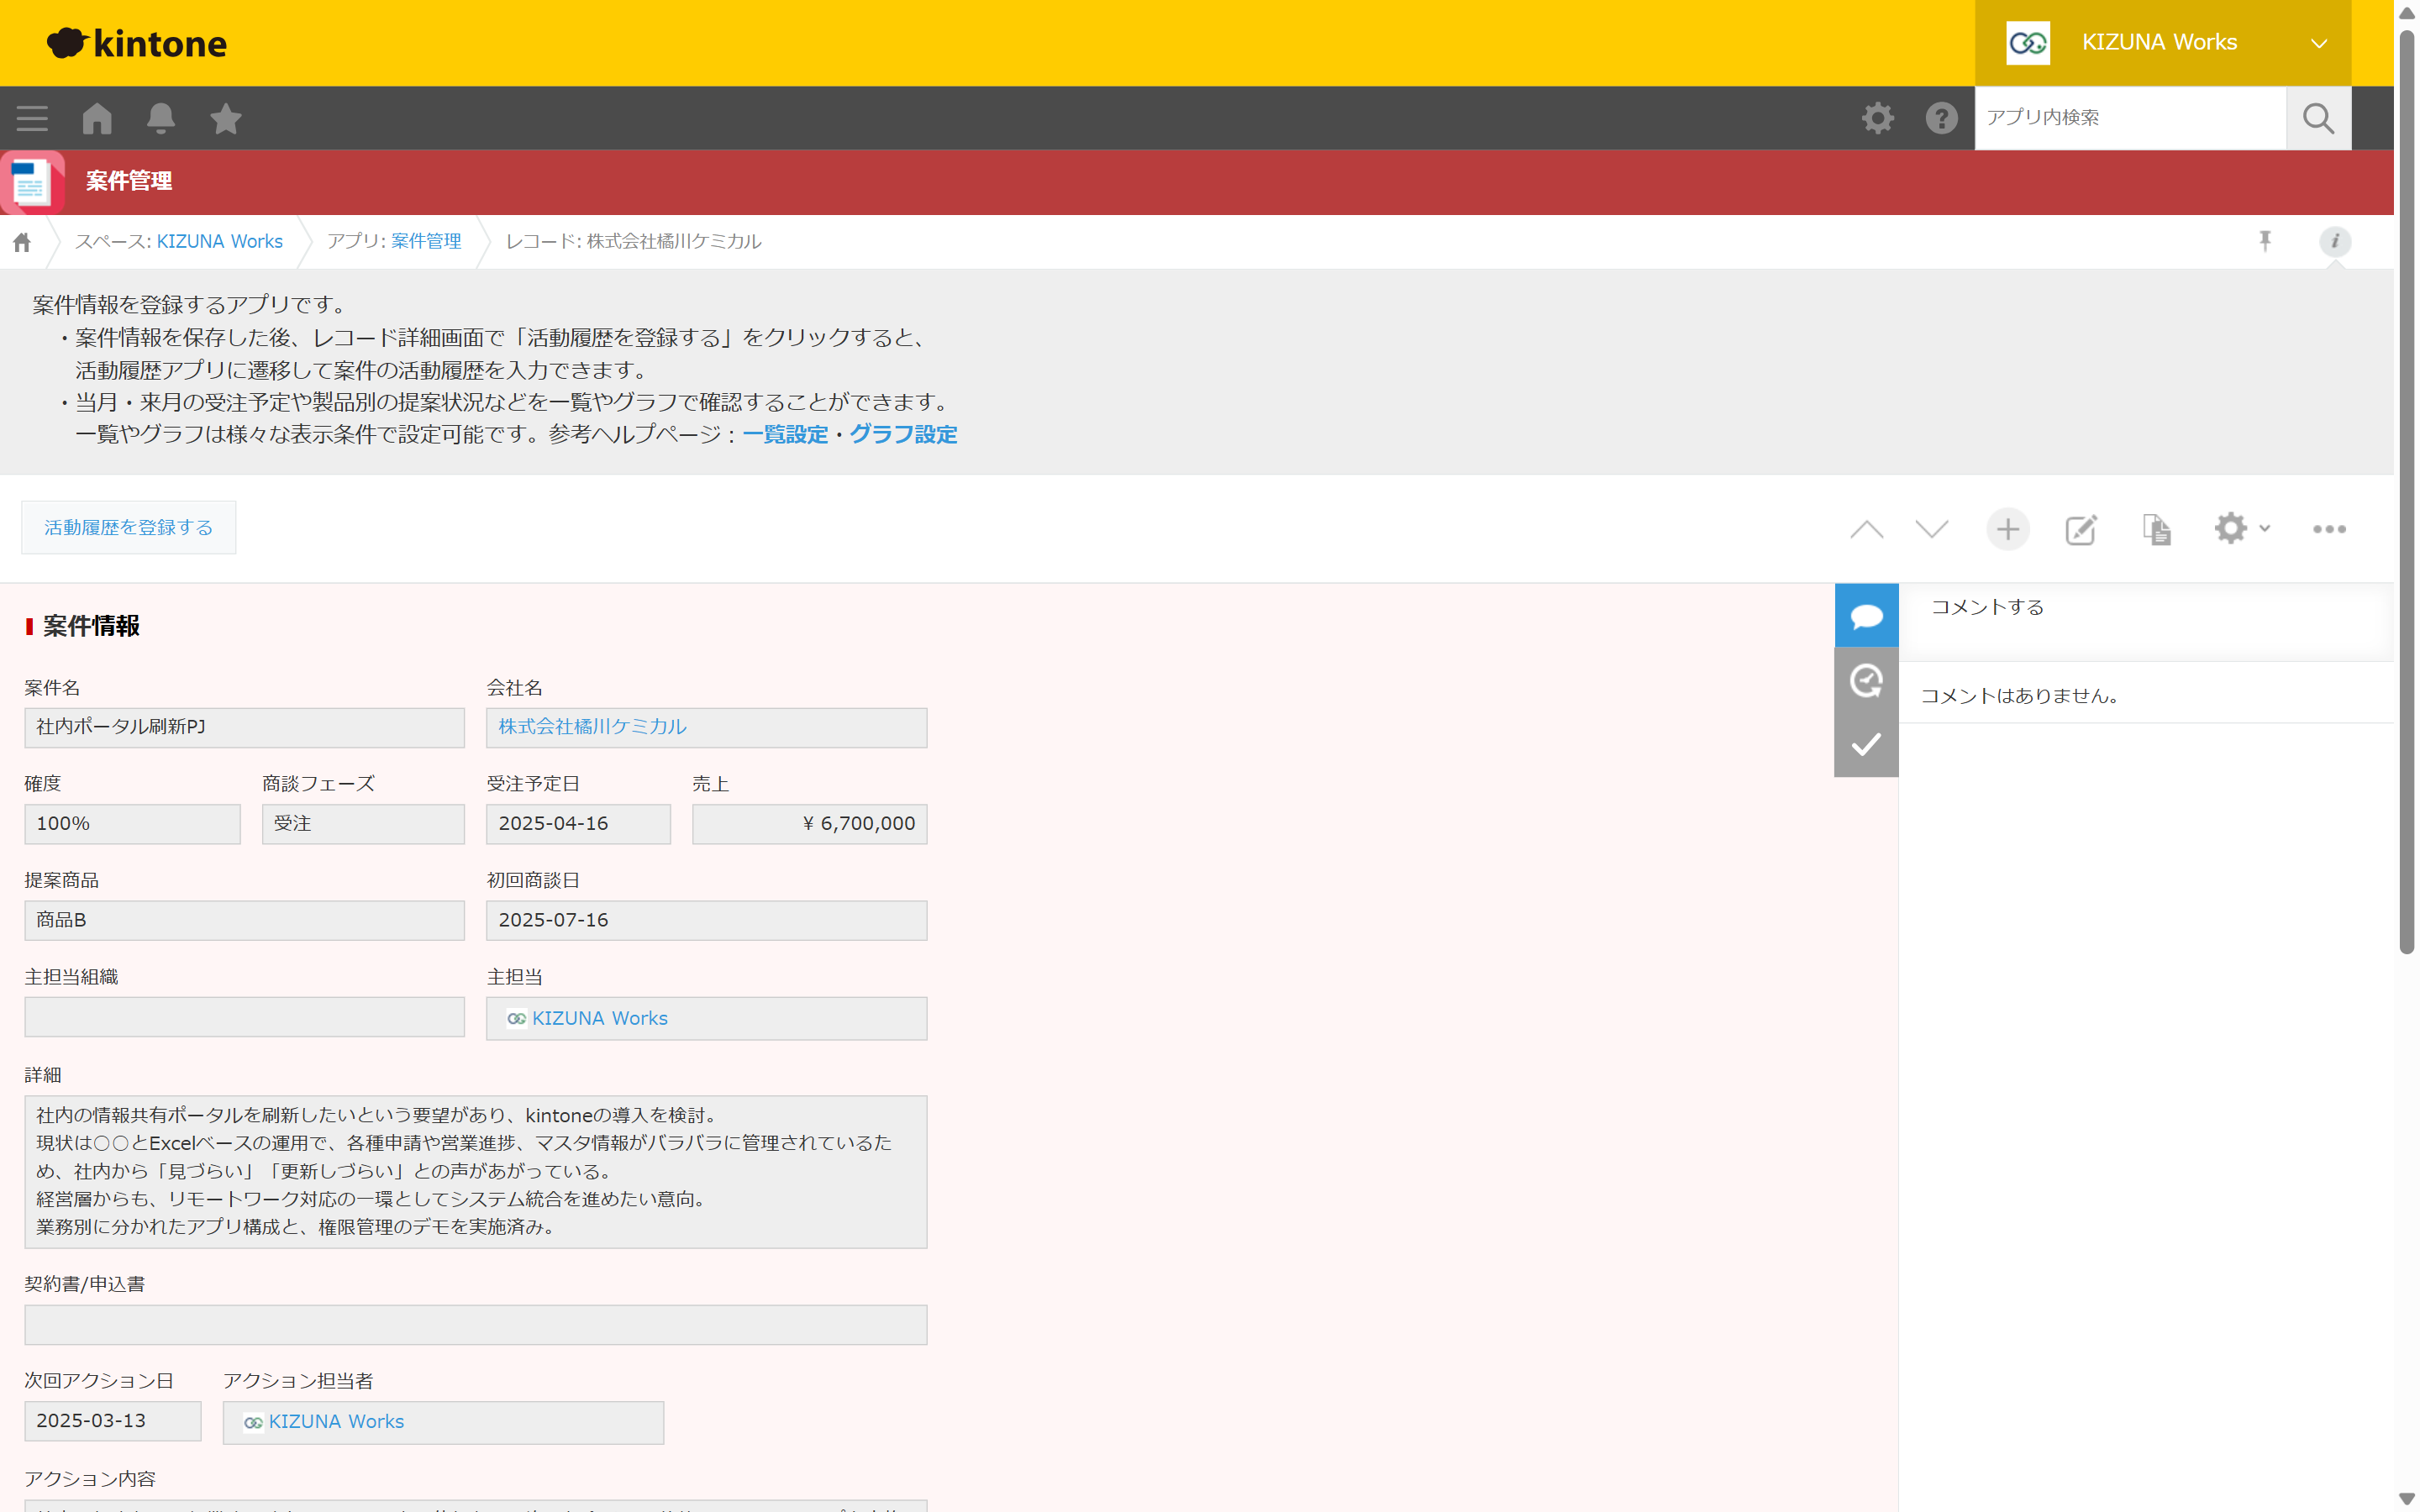Screen dimensions: 2420x1512
Task: Click the 2025-04-16 受注予定日 value
Action: 578,824
